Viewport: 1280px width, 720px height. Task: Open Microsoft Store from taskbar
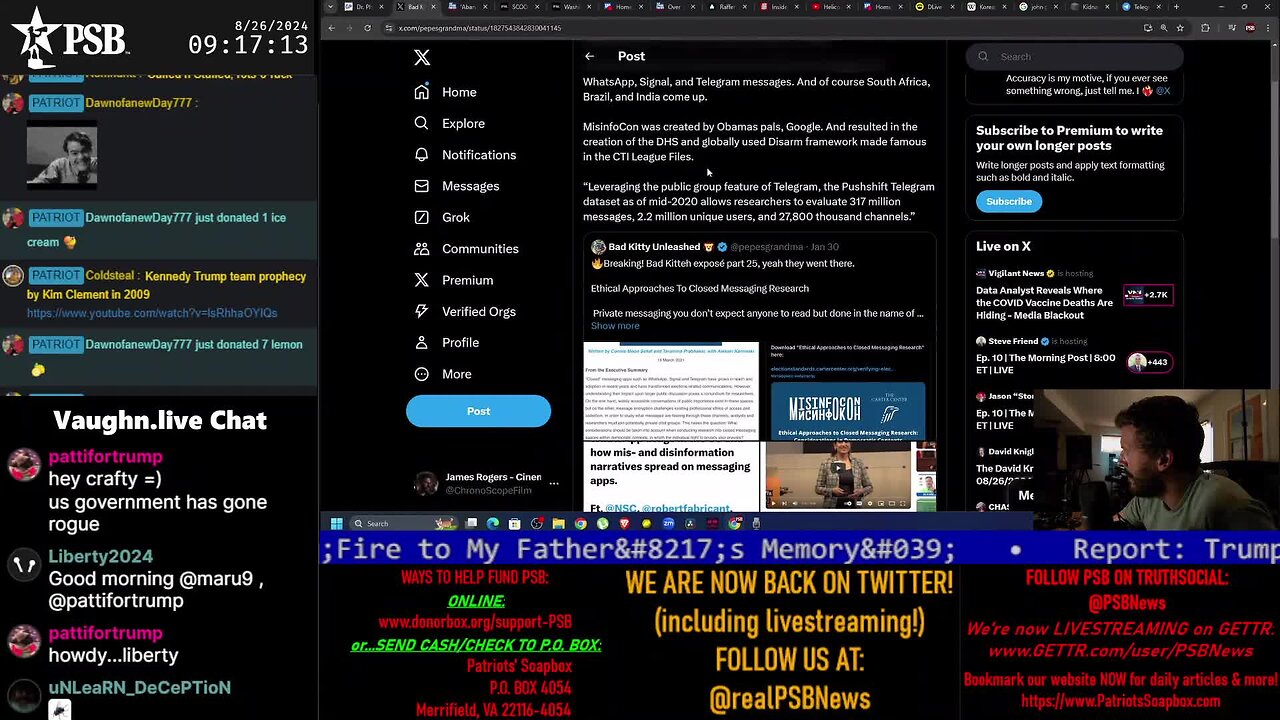pyautogui.click(x=514, y=523)
